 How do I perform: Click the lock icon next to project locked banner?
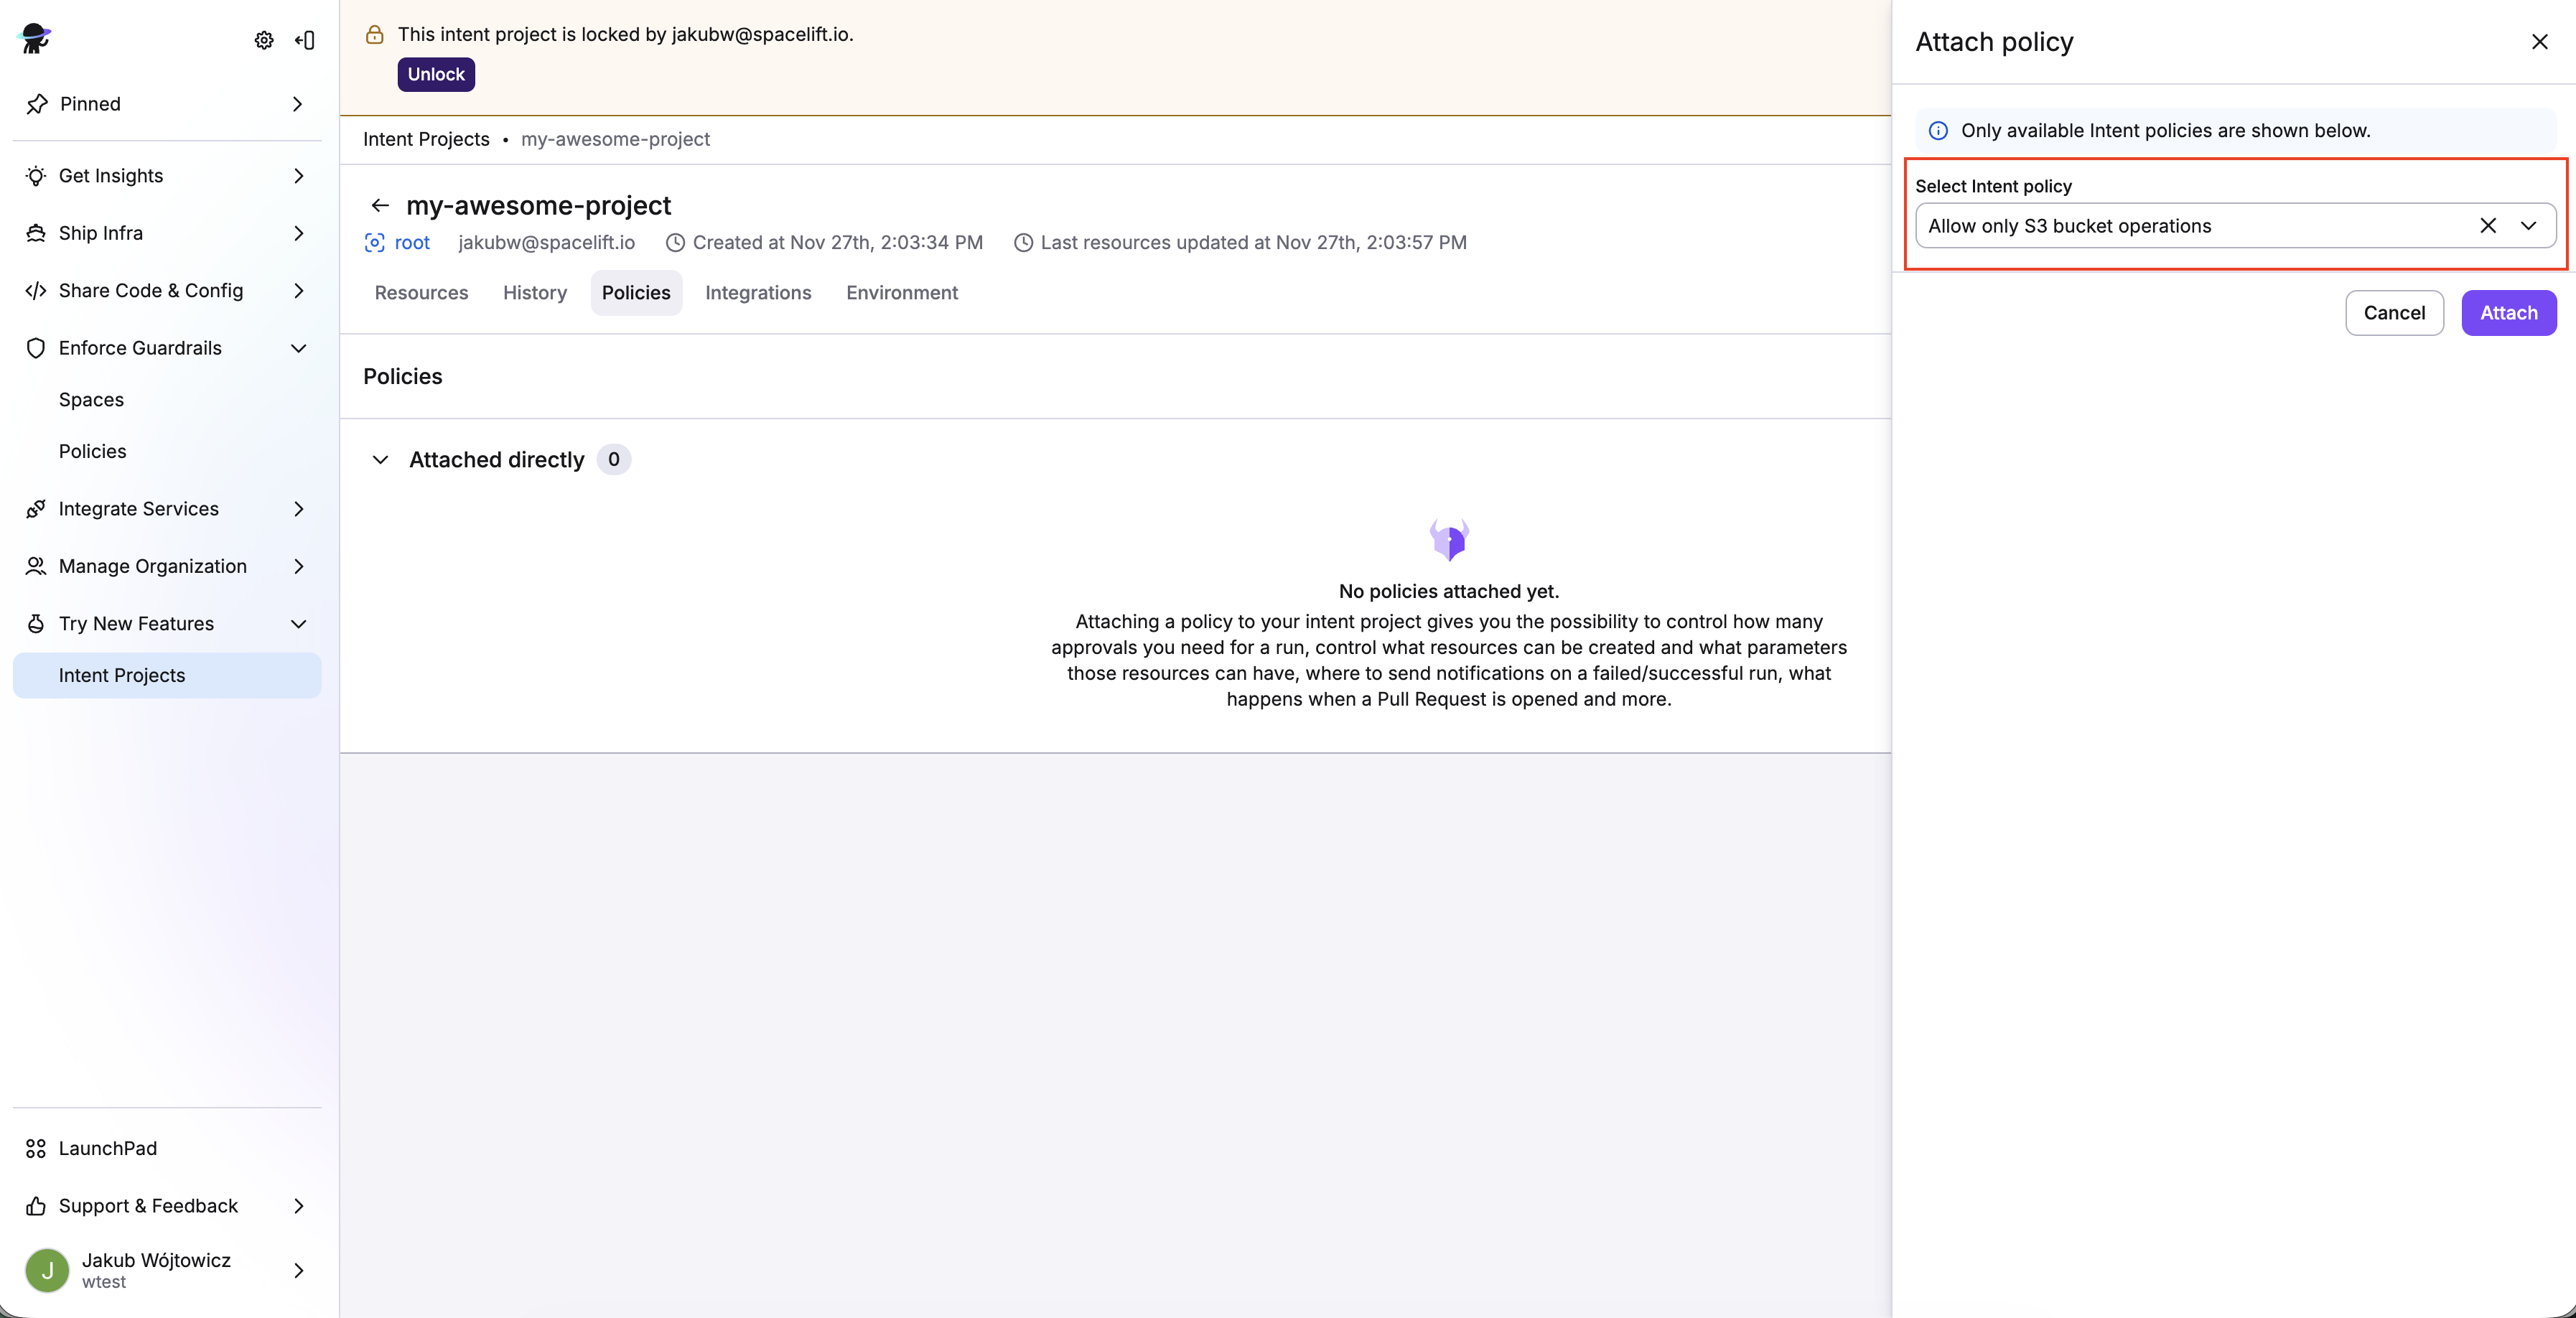pyautogui.click(x=374, y=34)
